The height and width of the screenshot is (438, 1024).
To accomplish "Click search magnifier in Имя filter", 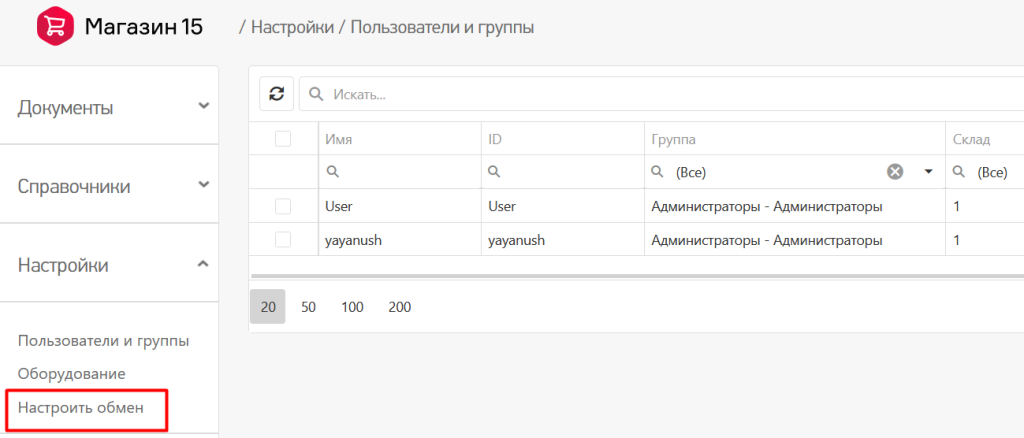I will [x=332, y=172].
